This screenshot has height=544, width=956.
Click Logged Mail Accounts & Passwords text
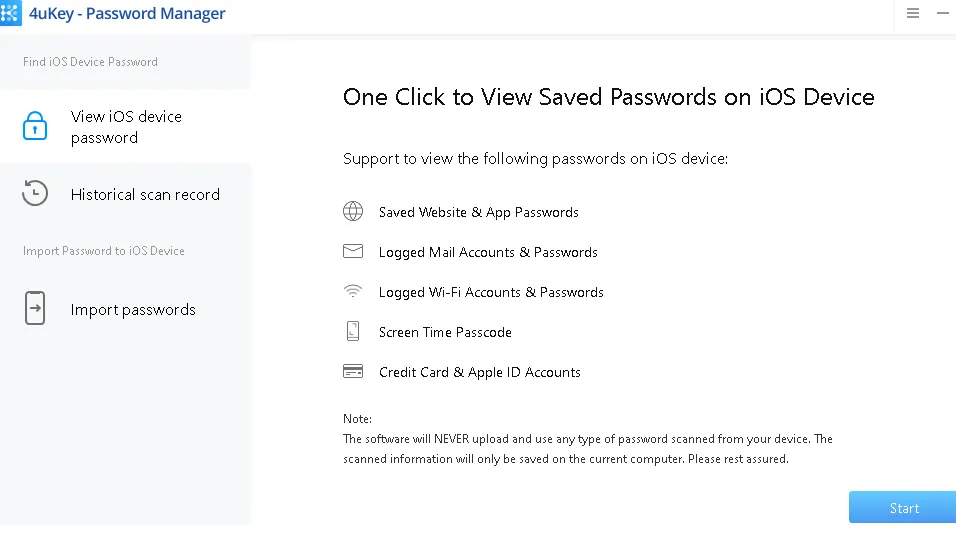pos(488,252)
